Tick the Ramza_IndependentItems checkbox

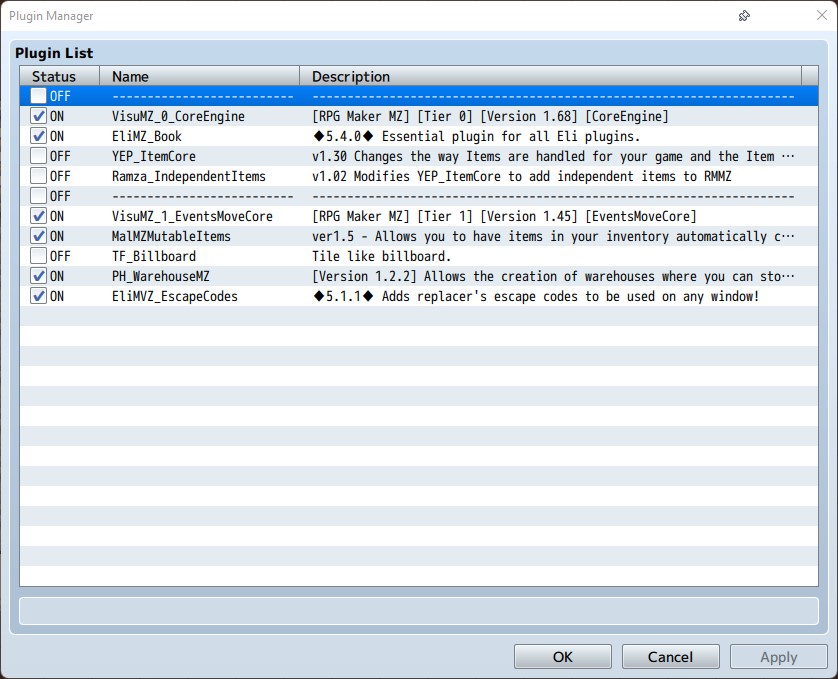38,176
